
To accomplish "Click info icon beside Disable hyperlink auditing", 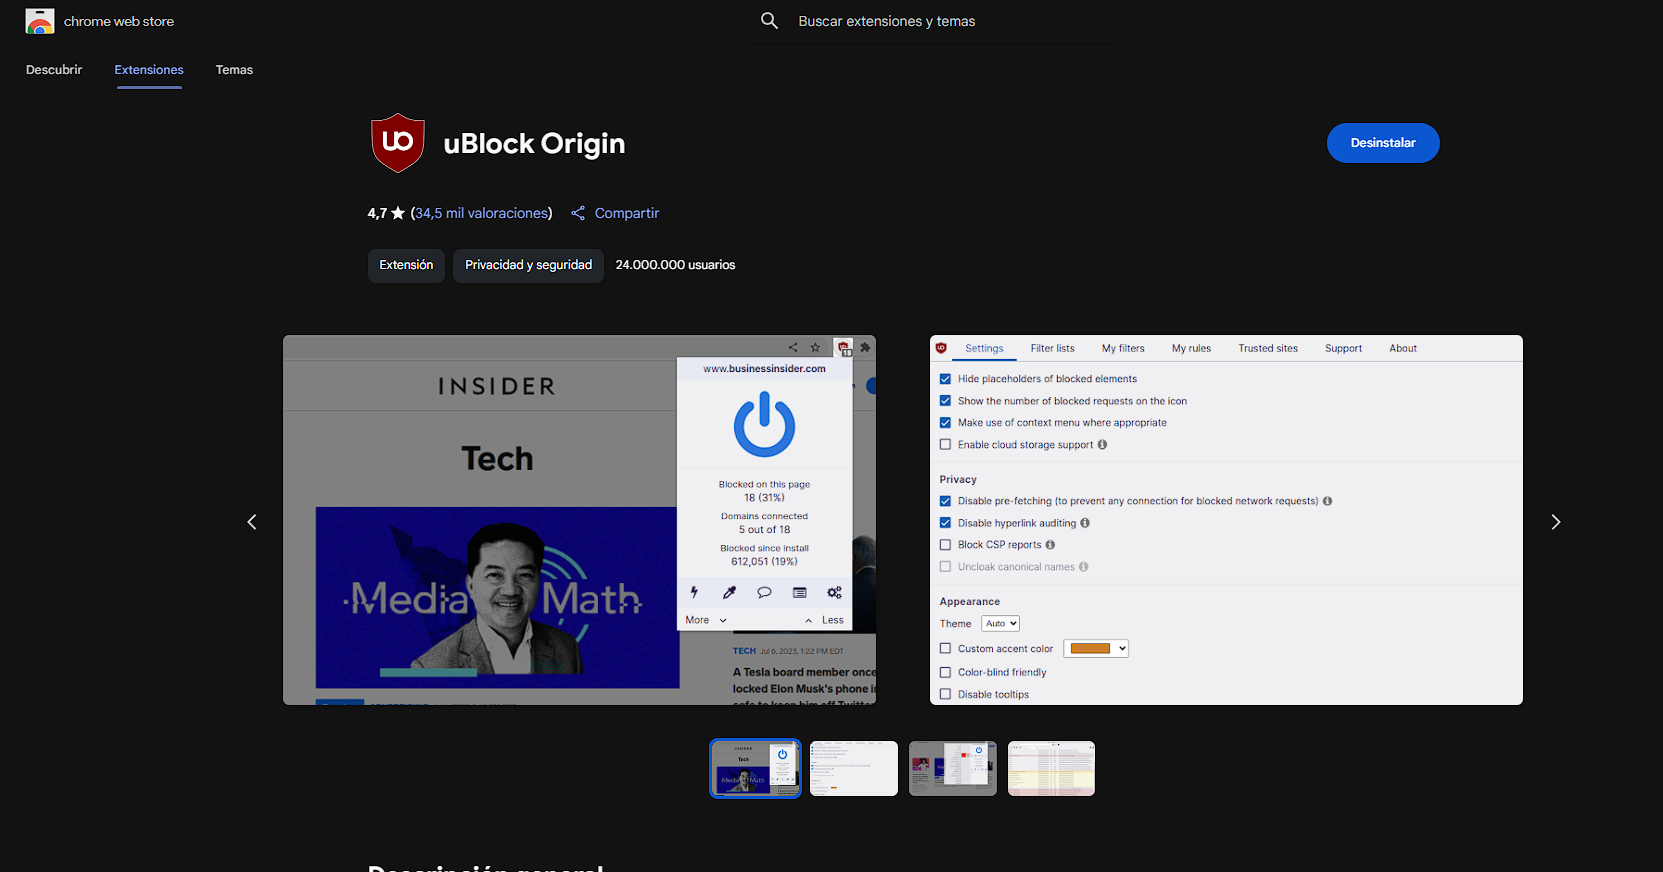I will point(1085,523).
